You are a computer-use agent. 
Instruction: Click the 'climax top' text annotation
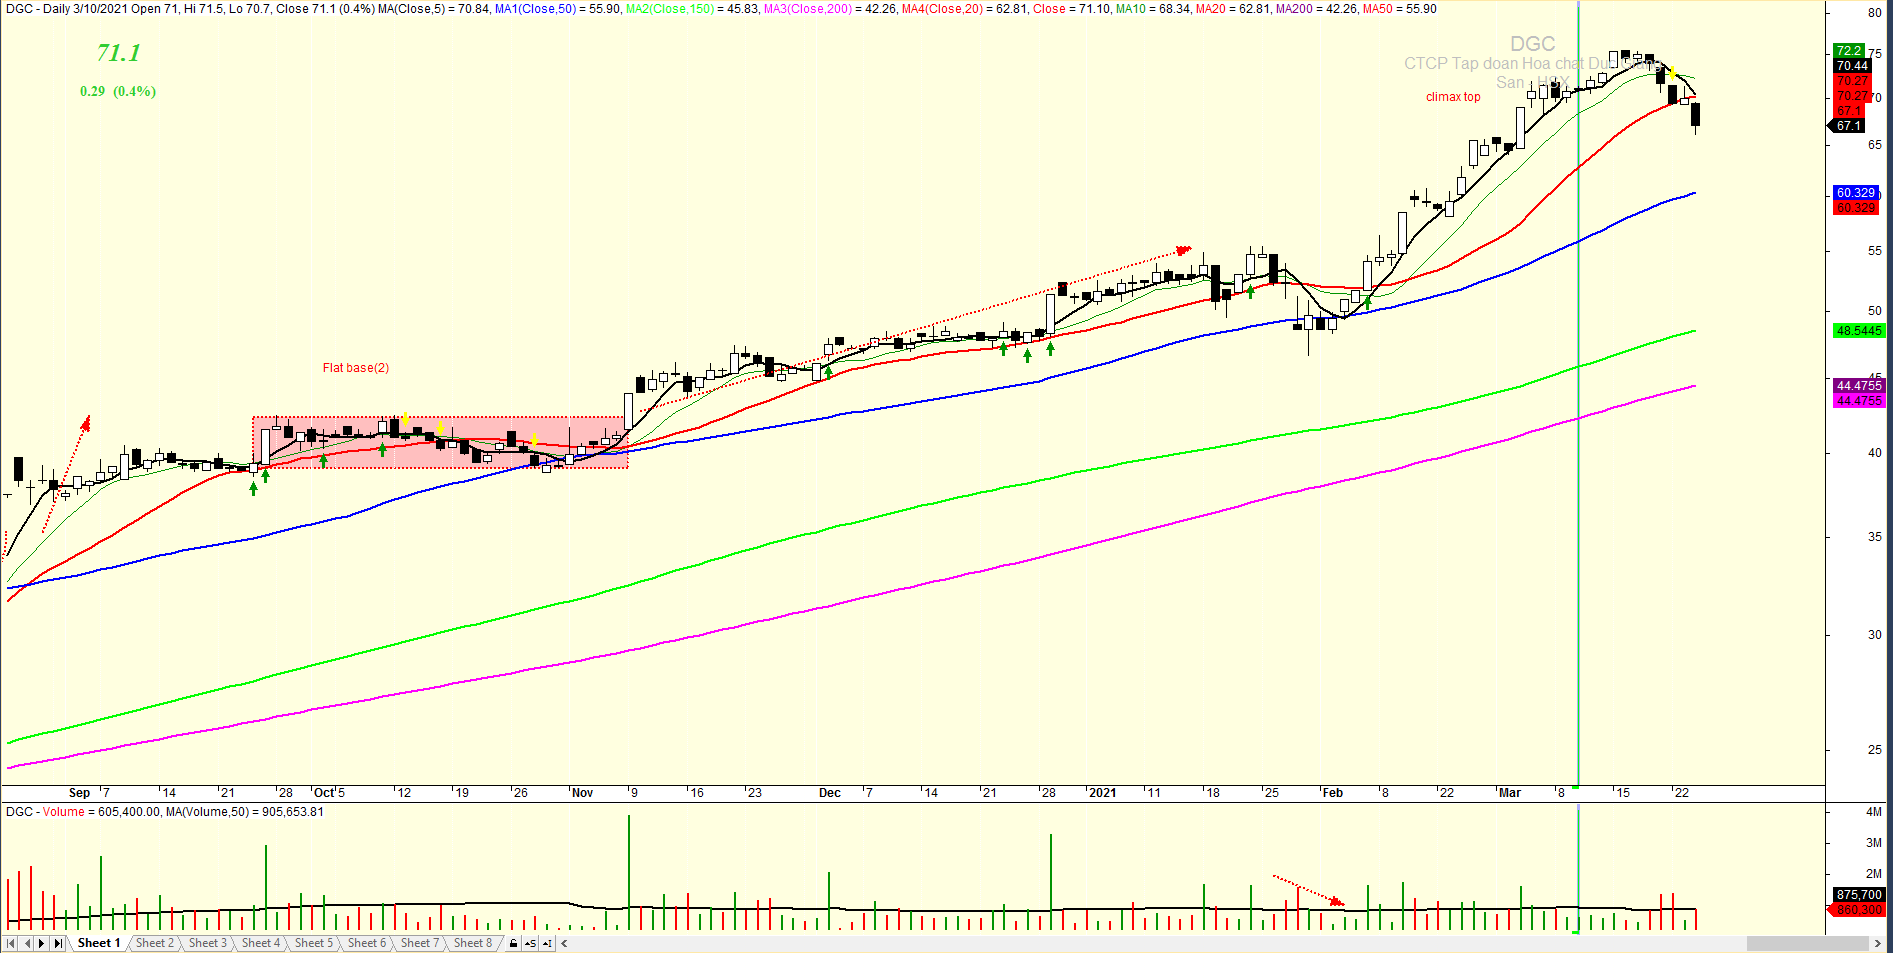tap(1453, 97)
